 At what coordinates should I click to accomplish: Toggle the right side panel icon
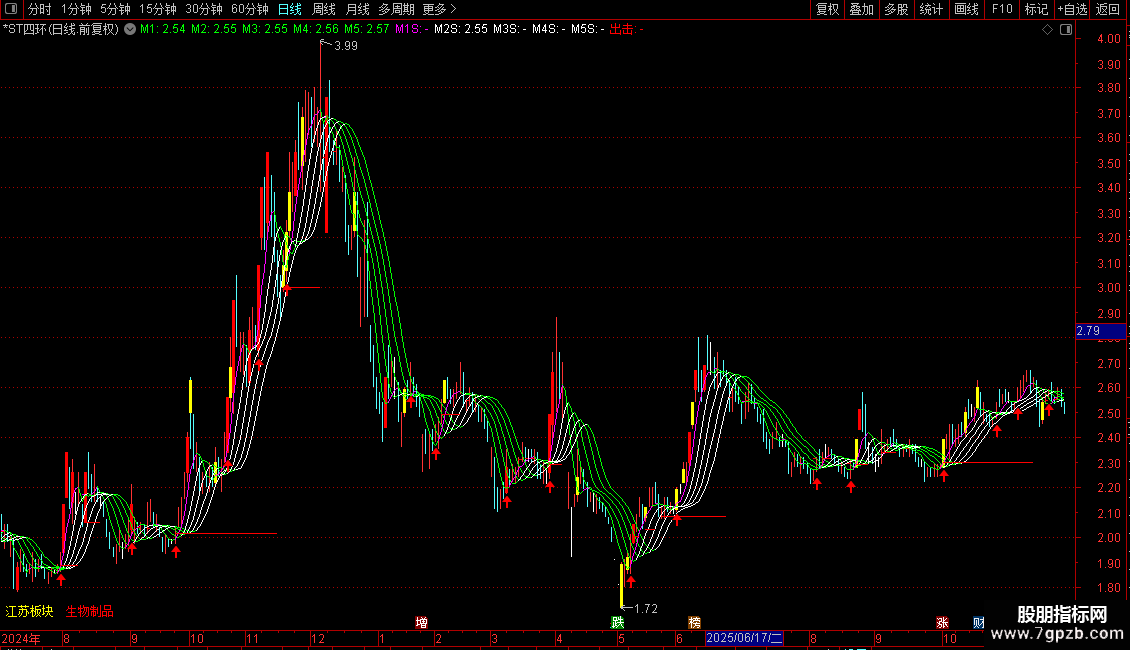click(x=1067, y=30)
